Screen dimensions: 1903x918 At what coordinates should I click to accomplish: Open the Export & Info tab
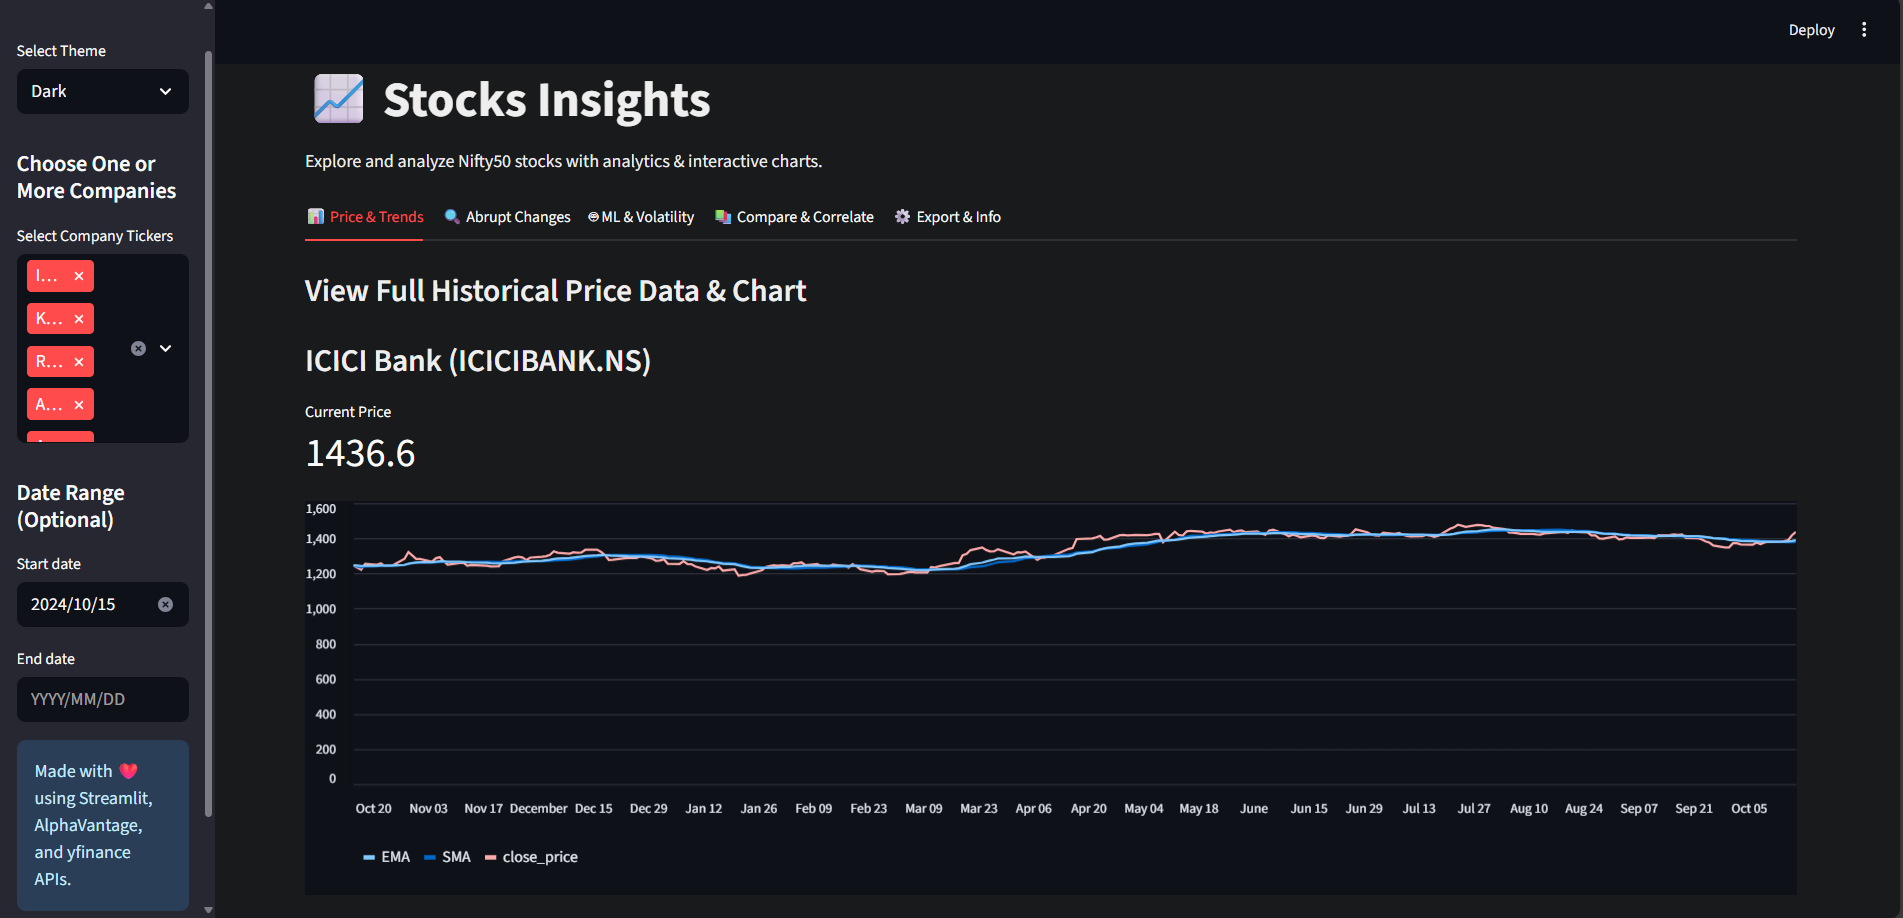(947, 217)
